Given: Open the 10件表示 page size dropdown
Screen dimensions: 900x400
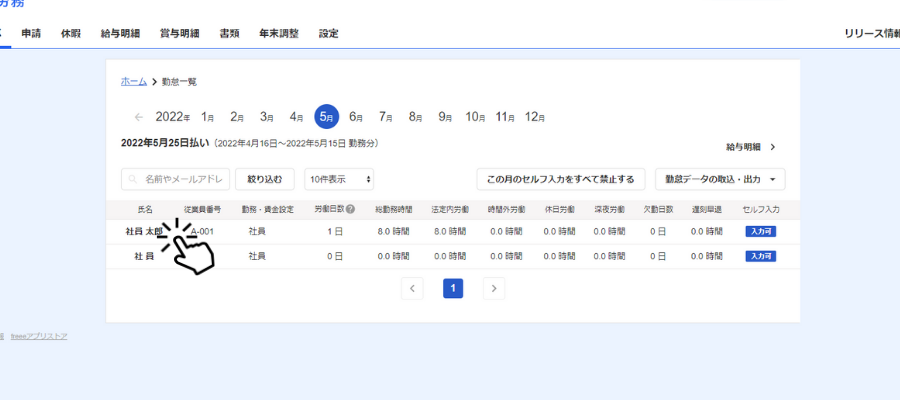Looking at the screenshot, I should (340, 180).
